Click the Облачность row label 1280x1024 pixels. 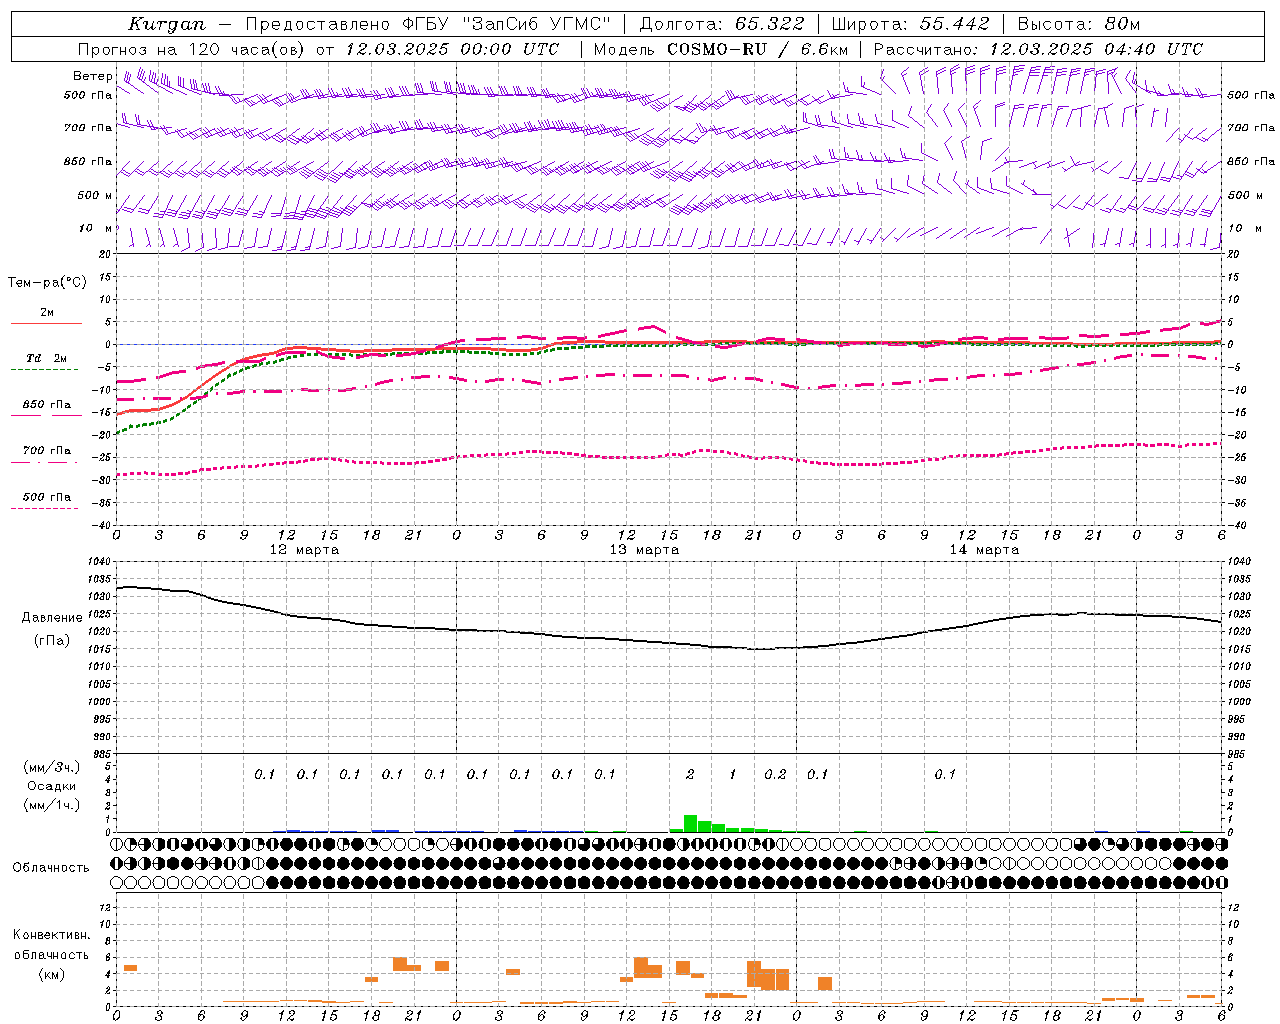point(51,867)
